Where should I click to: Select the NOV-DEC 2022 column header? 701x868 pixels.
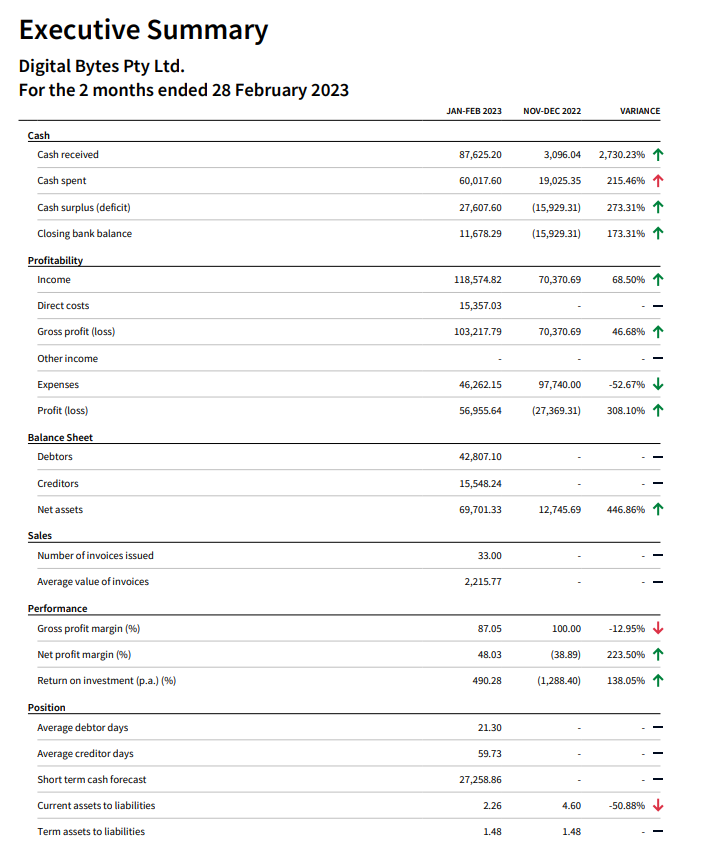(552, 111)
